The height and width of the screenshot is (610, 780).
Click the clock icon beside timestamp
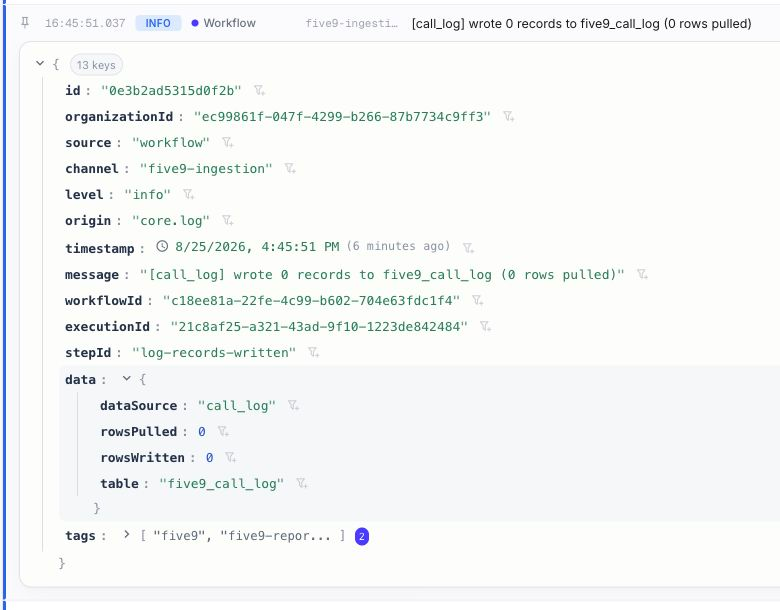pyautogui.click(x=162, y=246)
